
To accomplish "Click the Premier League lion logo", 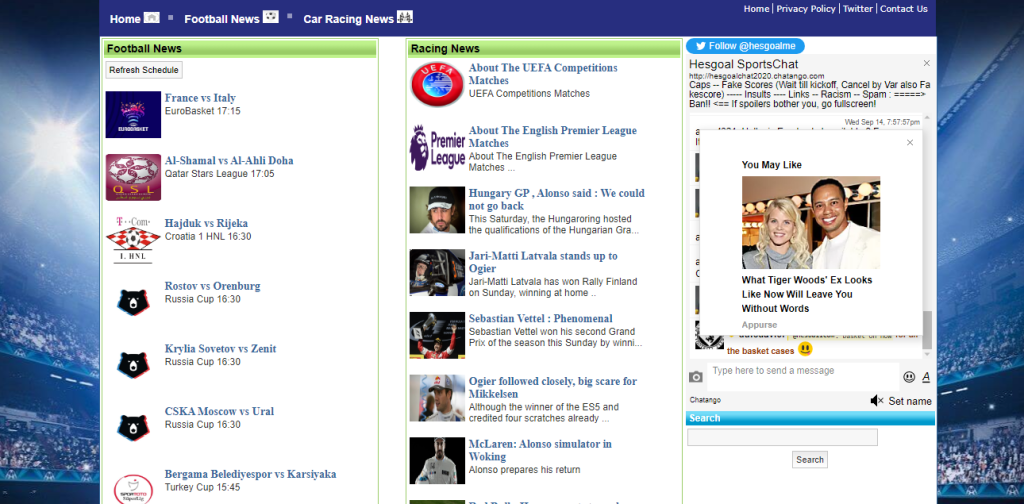I will [x=437, y=148].
